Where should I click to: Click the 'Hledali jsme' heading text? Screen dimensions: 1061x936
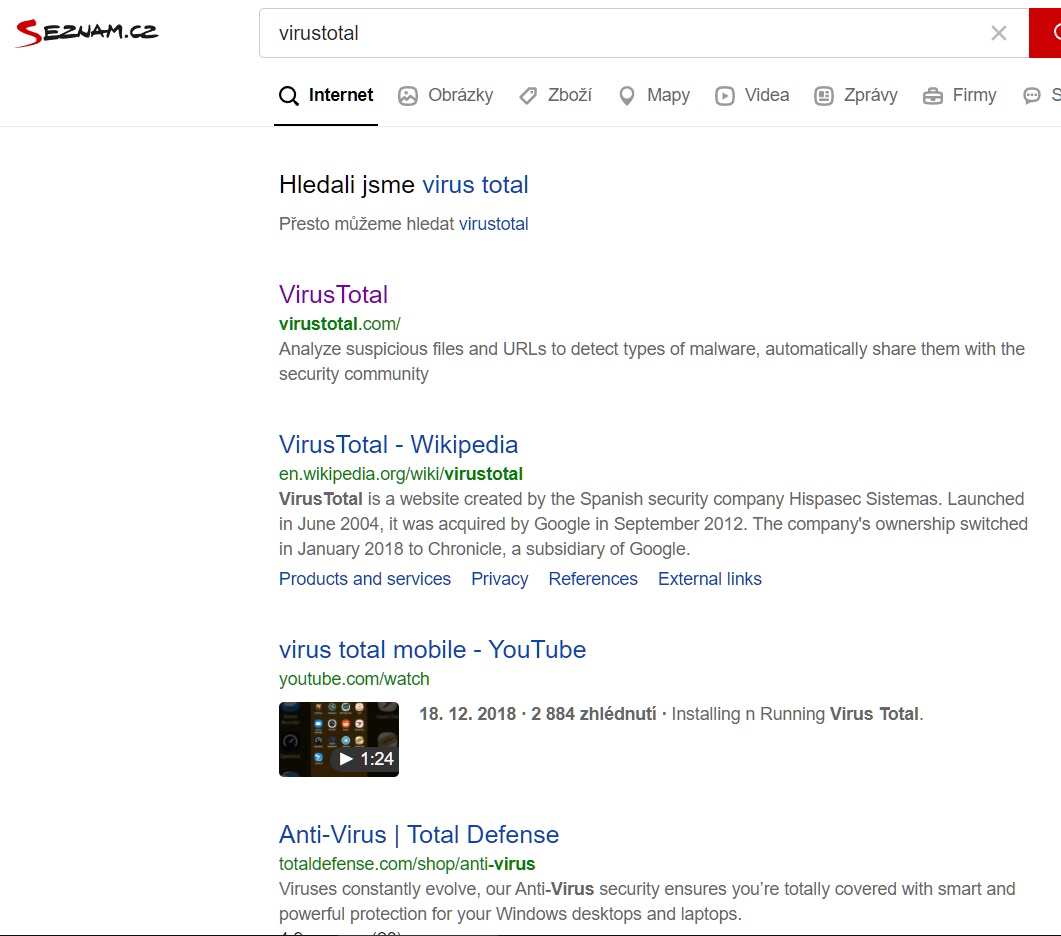[x=346, y=185]
